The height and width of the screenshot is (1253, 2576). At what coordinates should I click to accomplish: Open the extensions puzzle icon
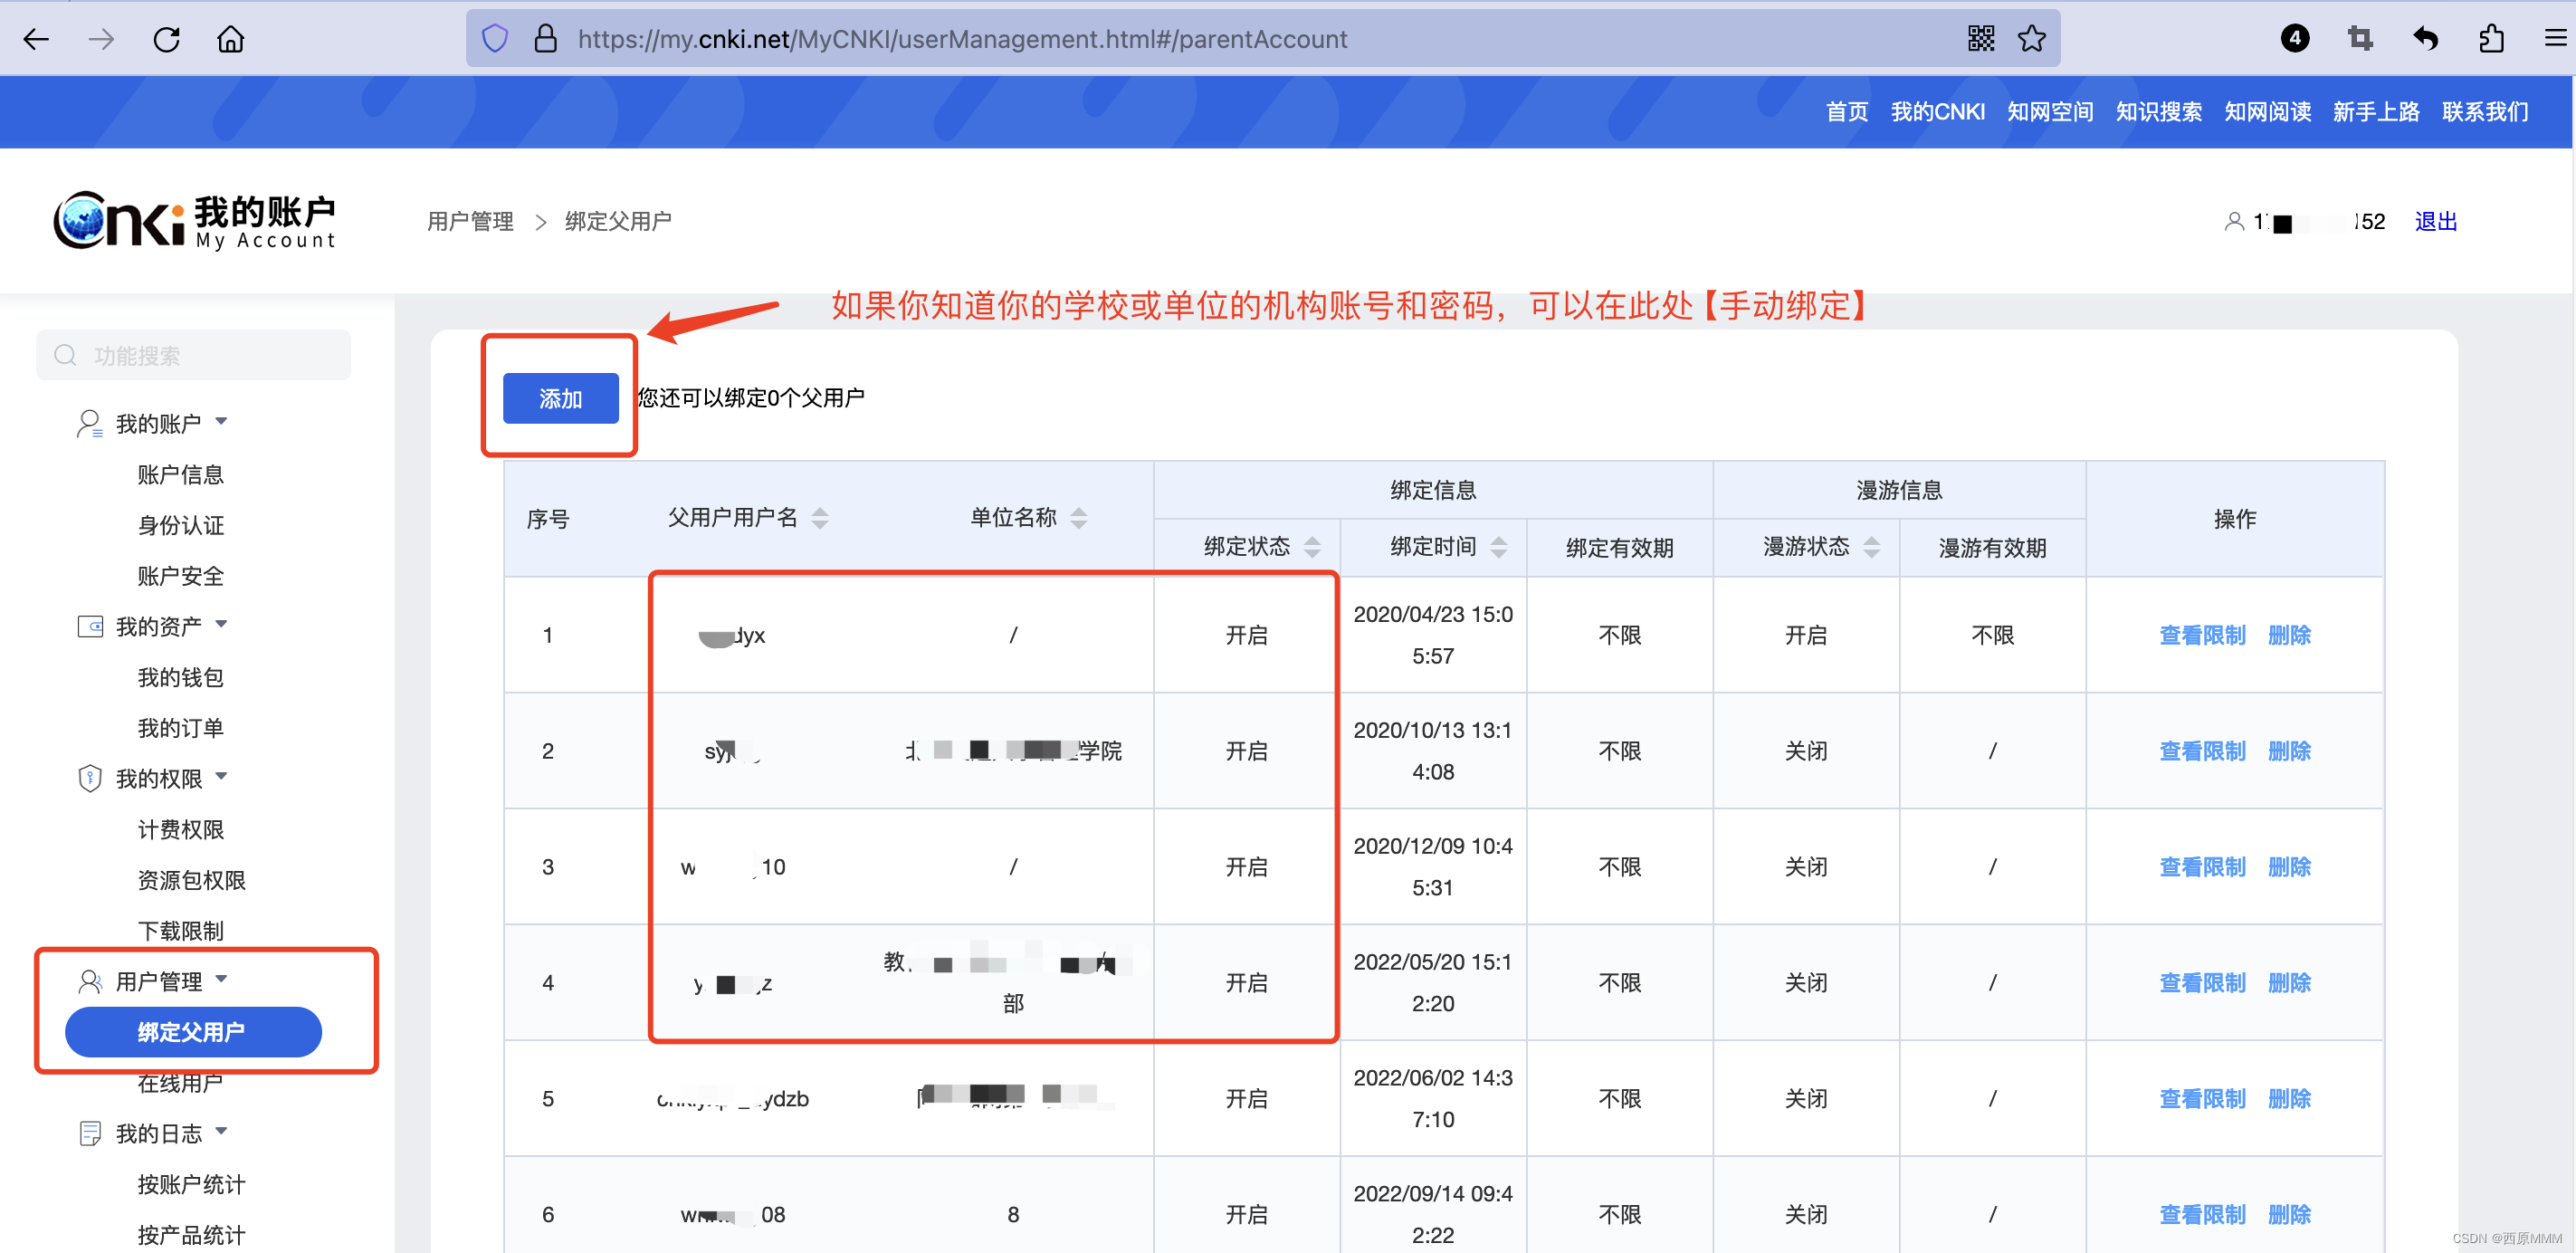pos(2491,39)
